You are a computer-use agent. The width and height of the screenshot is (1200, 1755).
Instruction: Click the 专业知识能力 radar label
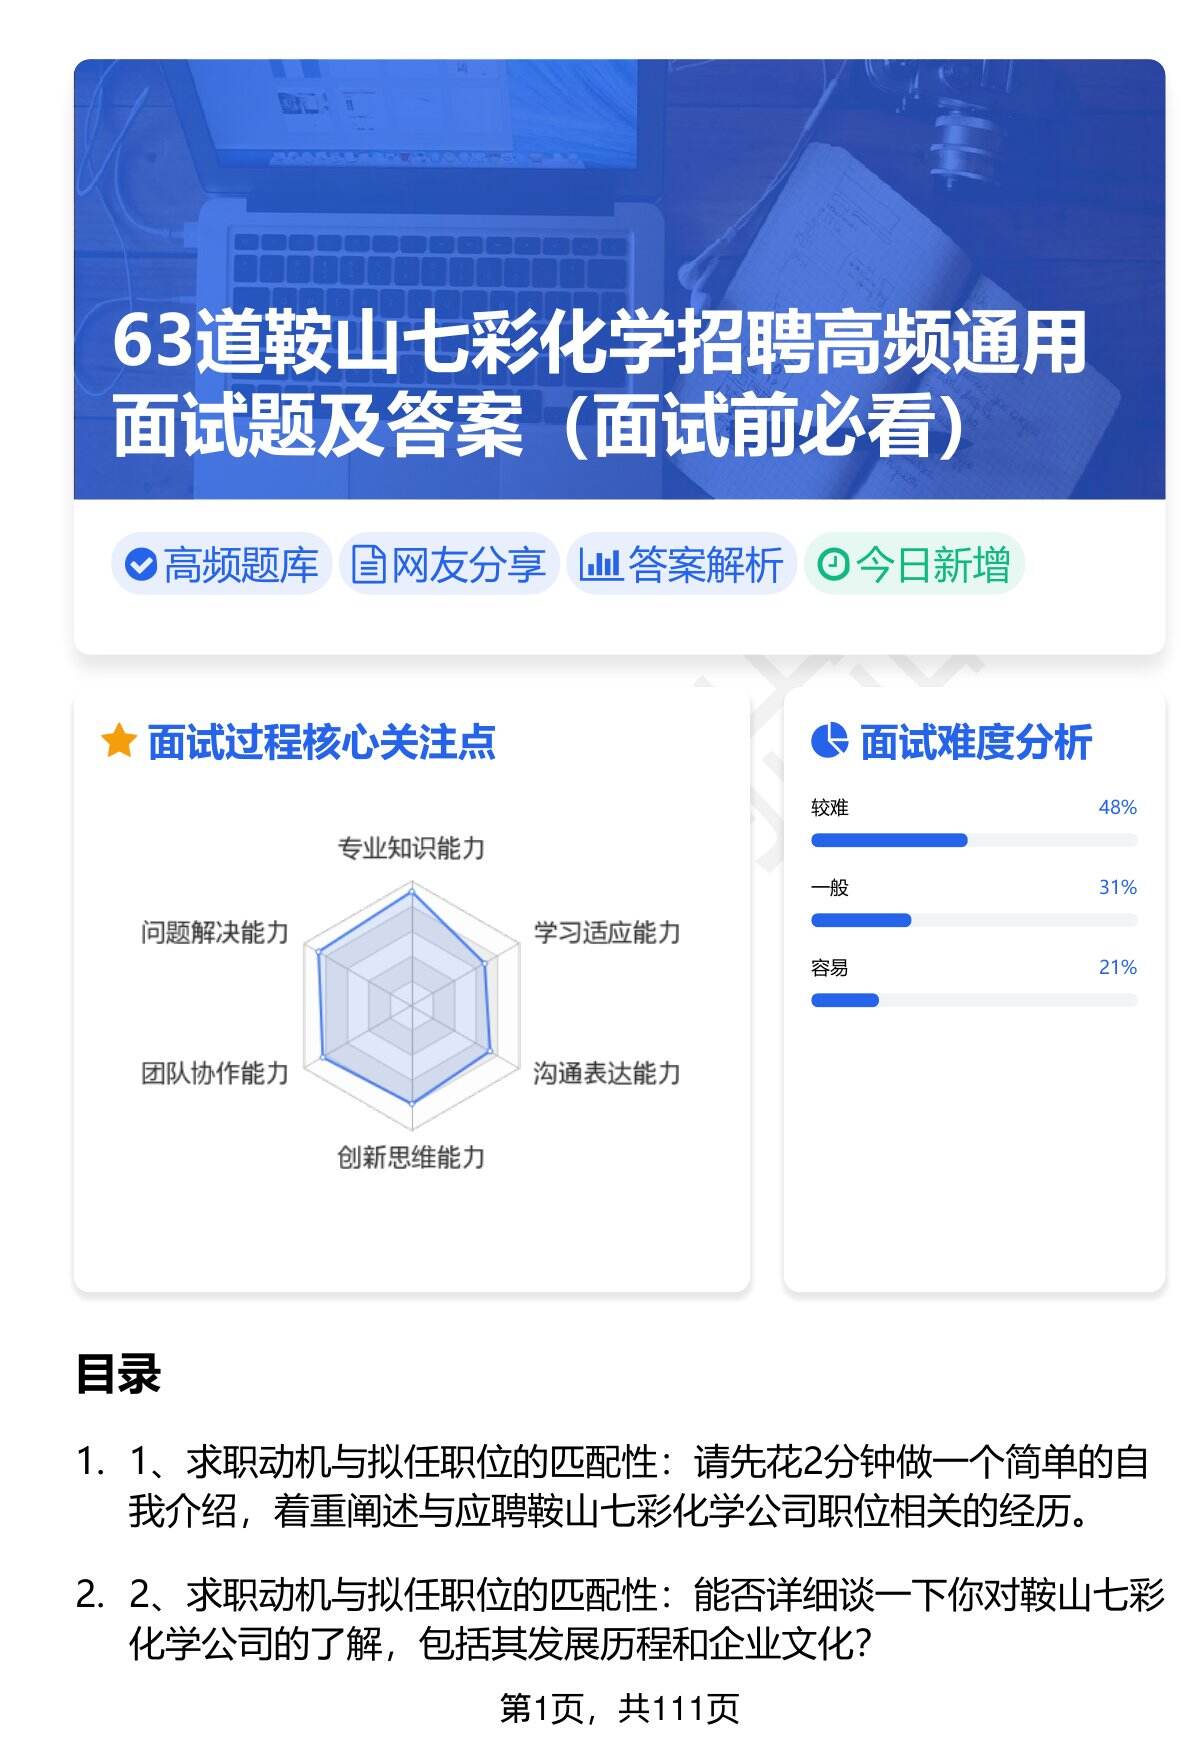(411, 849)
